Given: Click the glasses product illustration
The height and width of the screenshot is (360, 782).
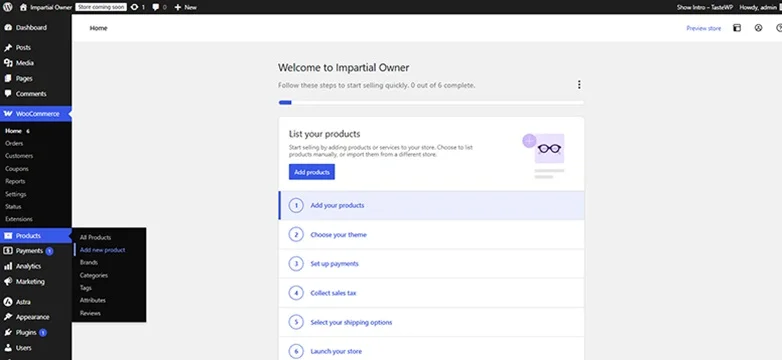Looking at the screenshot, I should point(544,156).
